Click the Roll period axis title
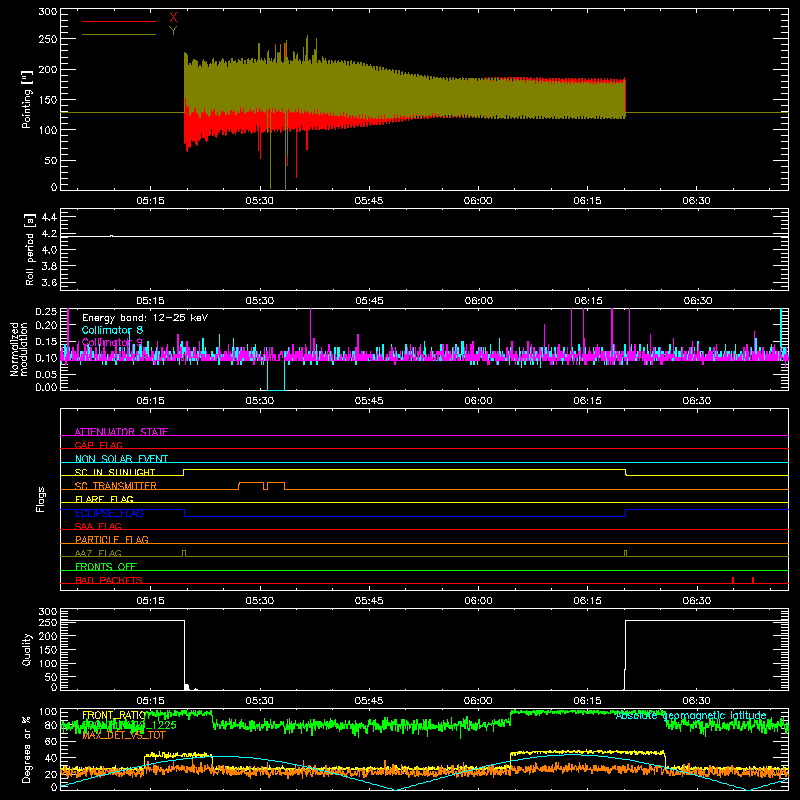The height and width of the screenshot is (800, 800). click(29, 249)
